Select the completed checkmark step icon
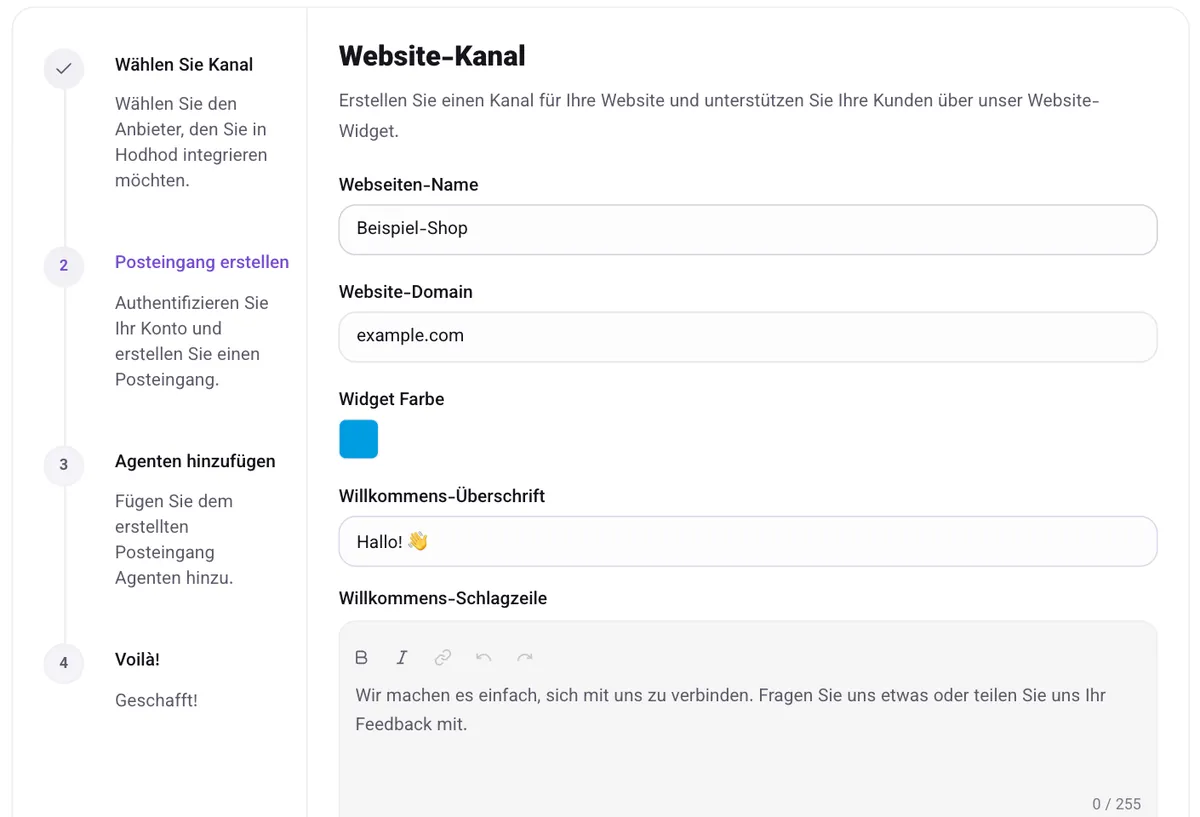Image resolution: width=1200 pixels, height=817 pixels. tap(64, 68)
